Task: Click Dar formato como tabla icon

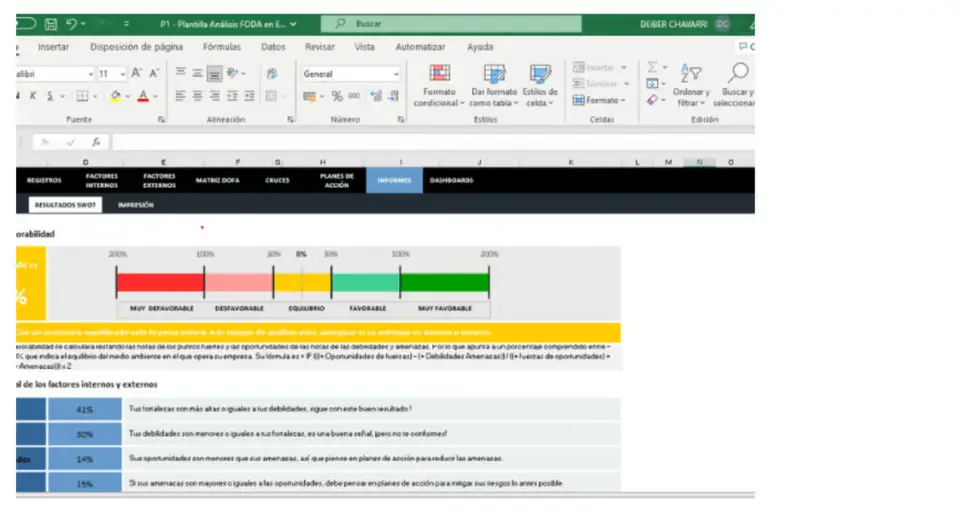Action: (x=492, y=86)
